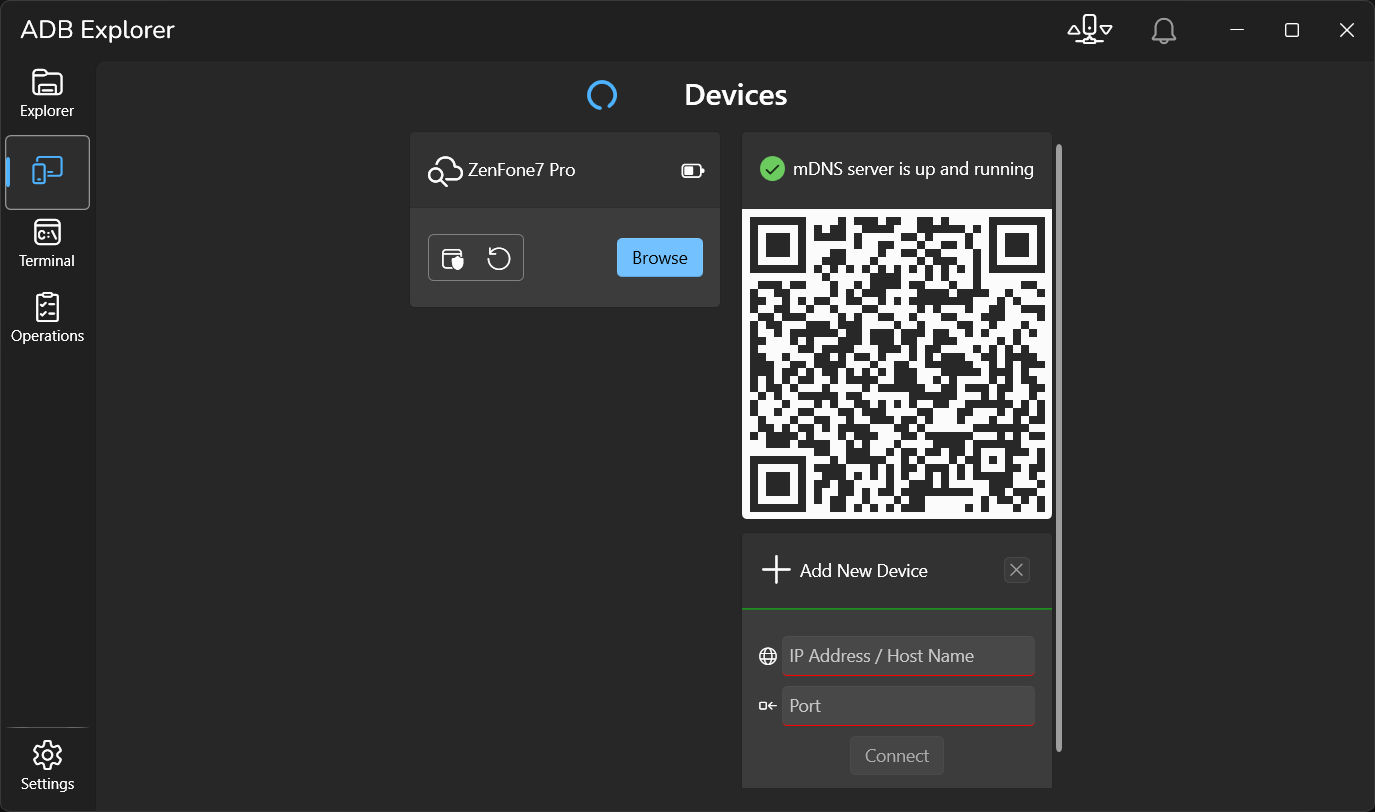Click the root access shield icon
Screen dimensions: 1375x812
(x=453, y=259)
